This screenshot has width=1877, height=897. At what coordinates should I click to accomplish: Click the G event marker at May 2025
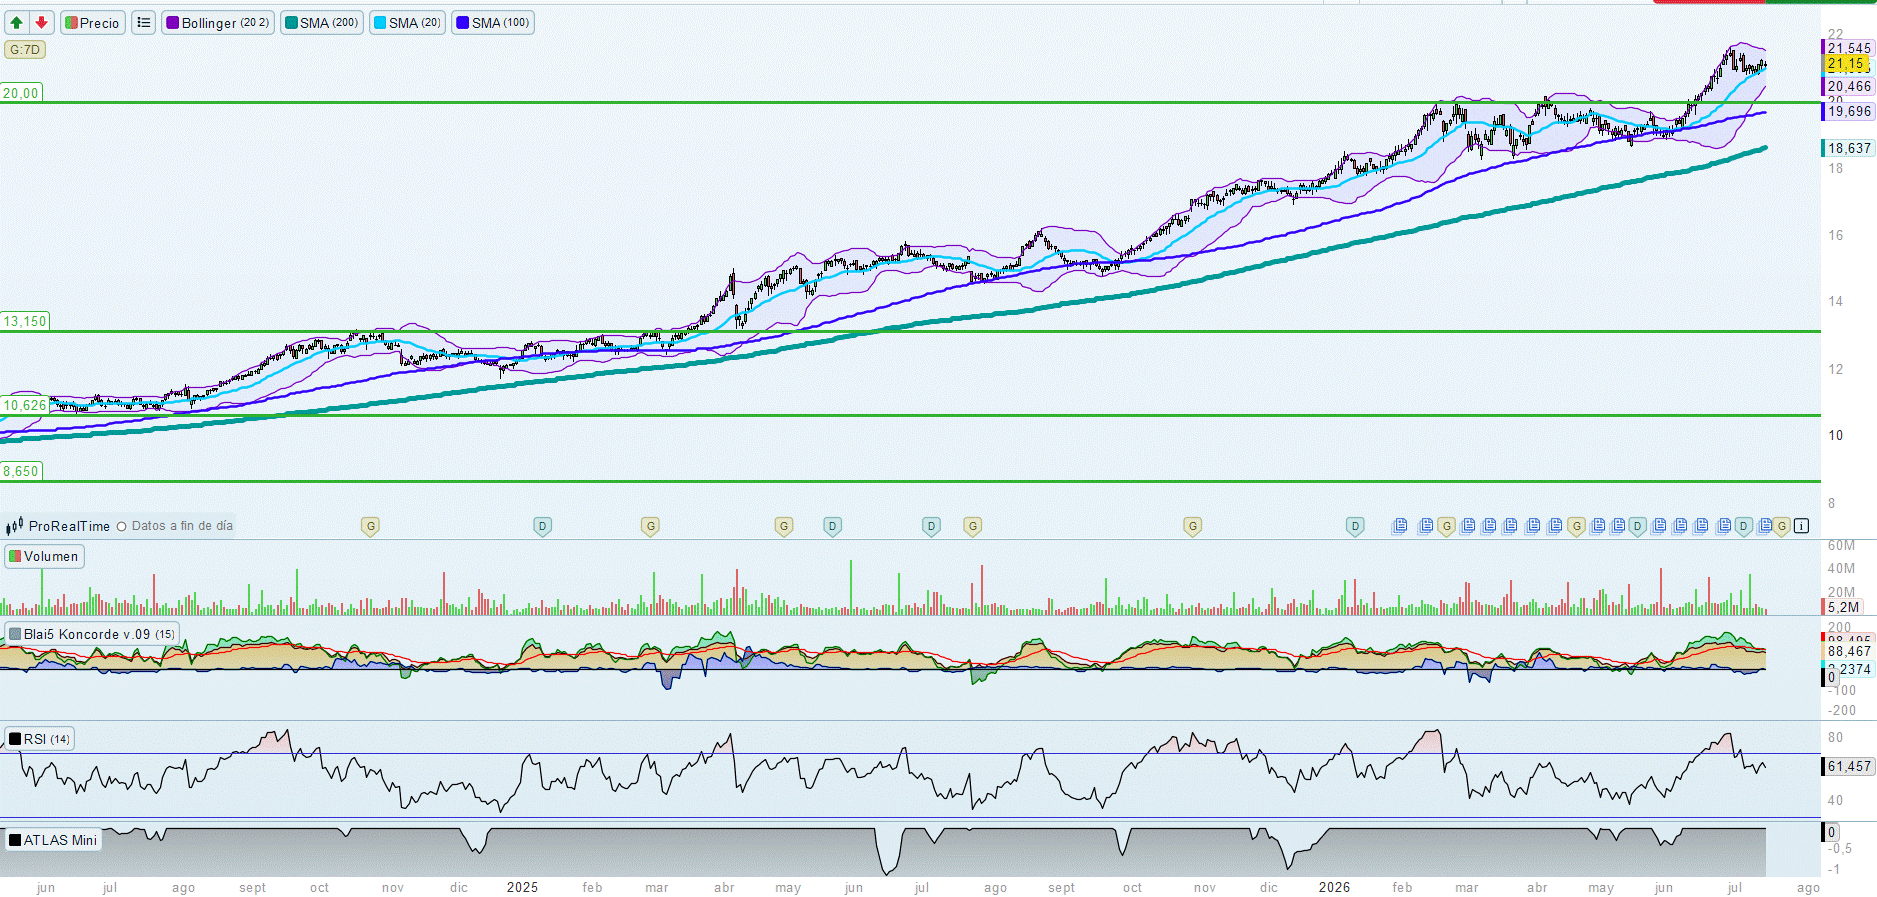tap(784, 526)
